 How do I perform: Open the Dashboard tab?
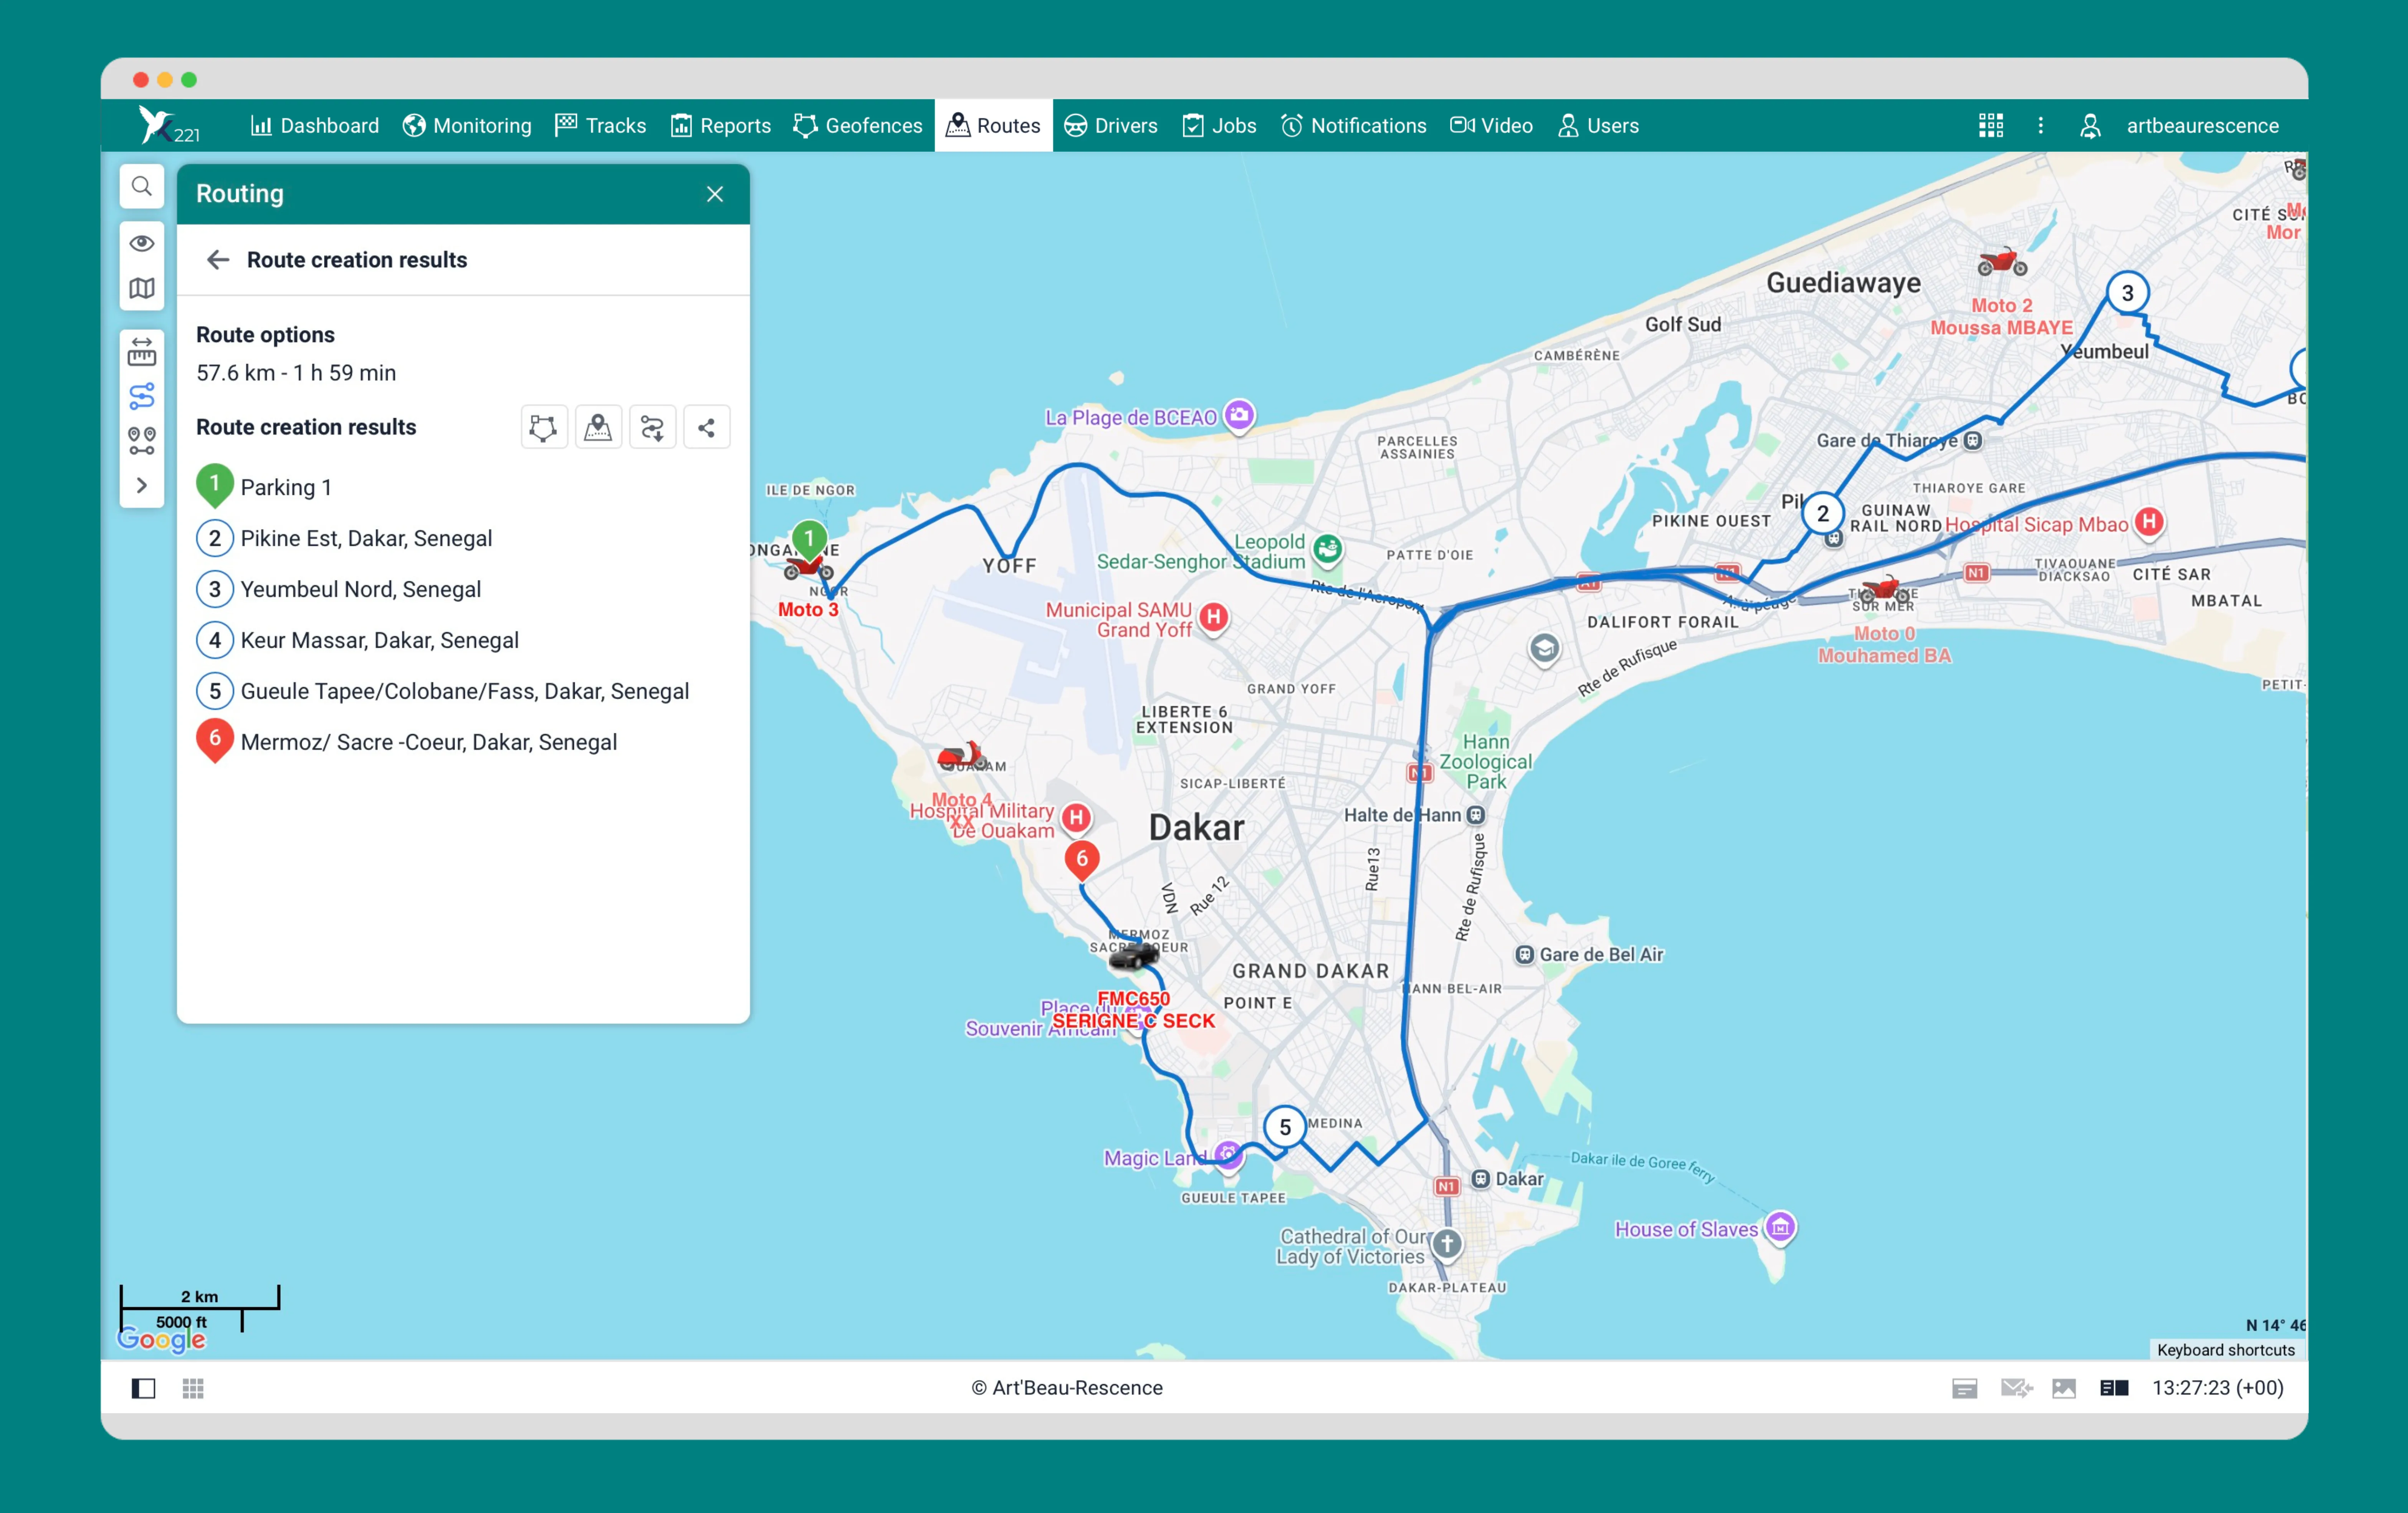point(314,126)
